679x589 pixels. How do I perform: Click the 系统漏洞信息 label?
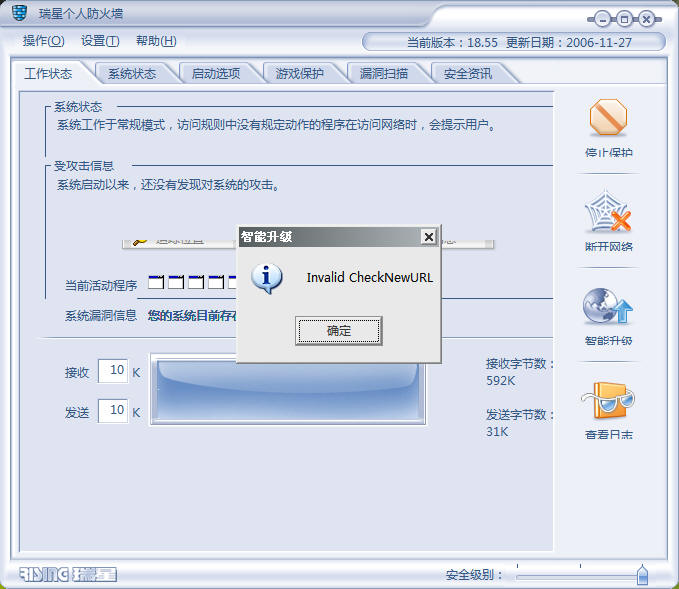(101, 316)
